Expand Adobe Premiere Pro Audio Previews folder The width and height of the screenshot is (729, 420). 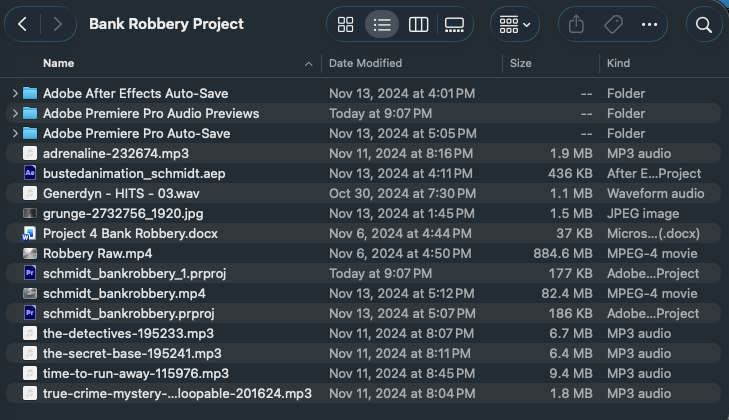(x=15, y=113)
